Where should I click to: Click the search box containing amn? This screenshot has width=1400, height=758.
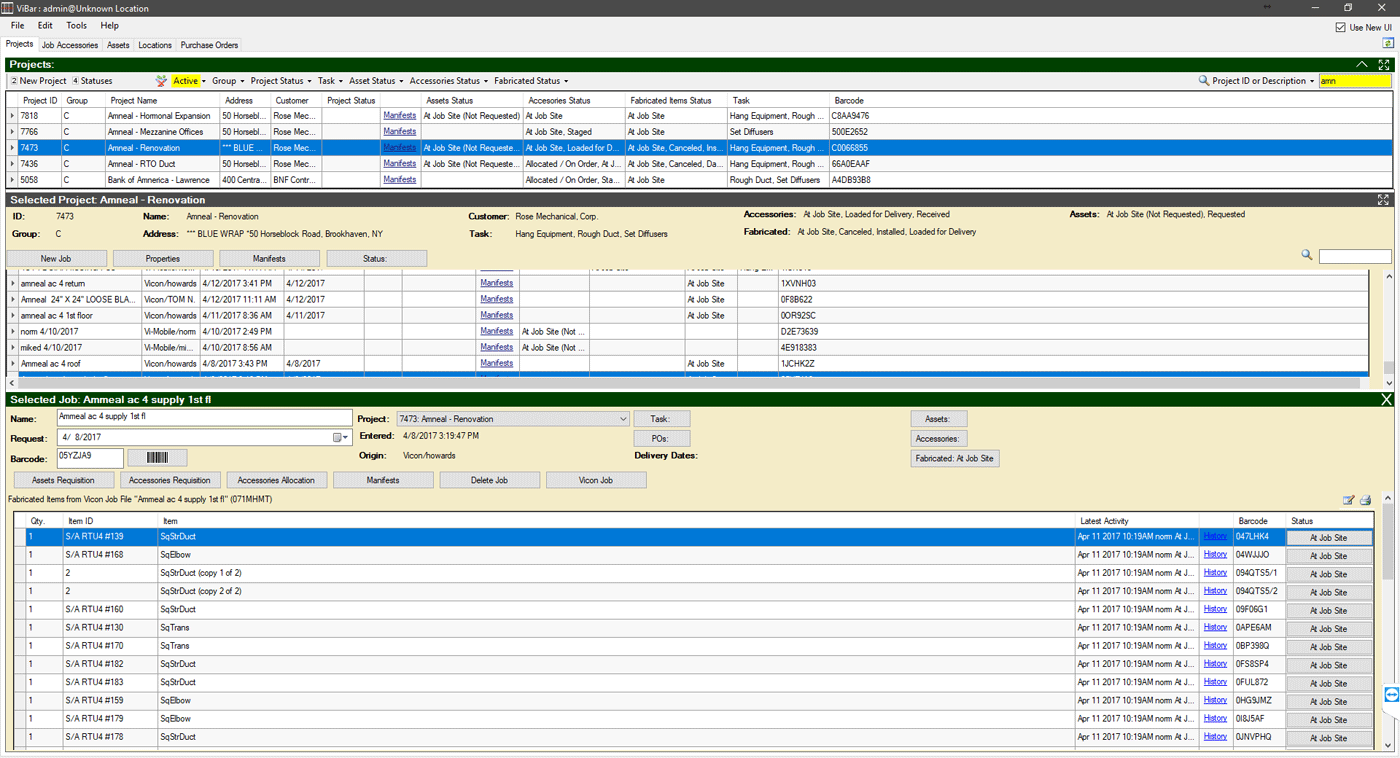tap(1355, 81)
